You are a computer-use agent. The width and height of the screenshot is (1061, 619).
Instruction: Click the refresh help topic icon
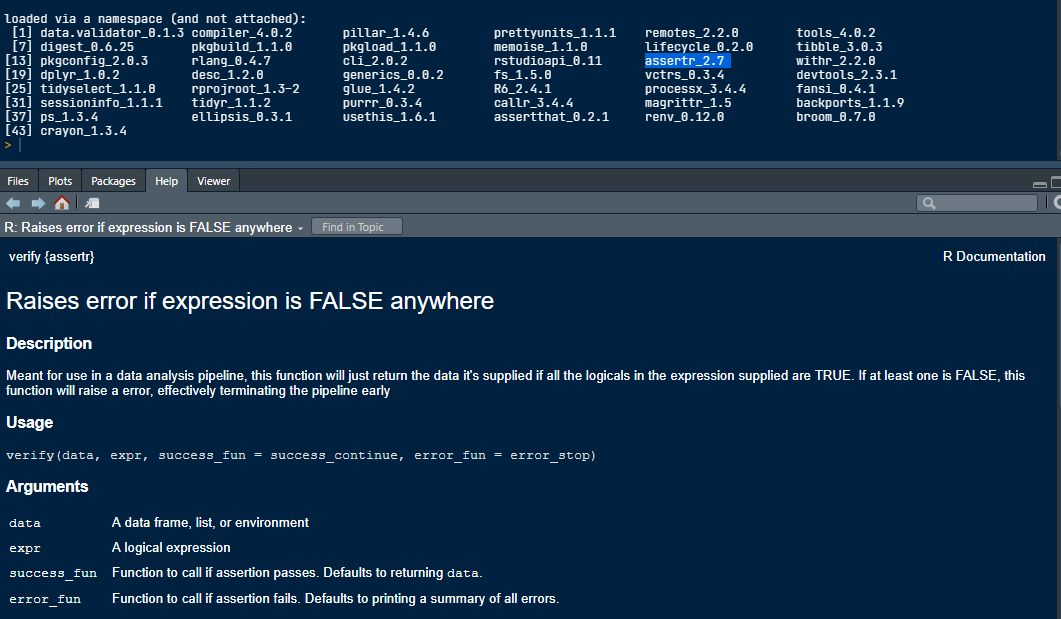click(1056, 202)
